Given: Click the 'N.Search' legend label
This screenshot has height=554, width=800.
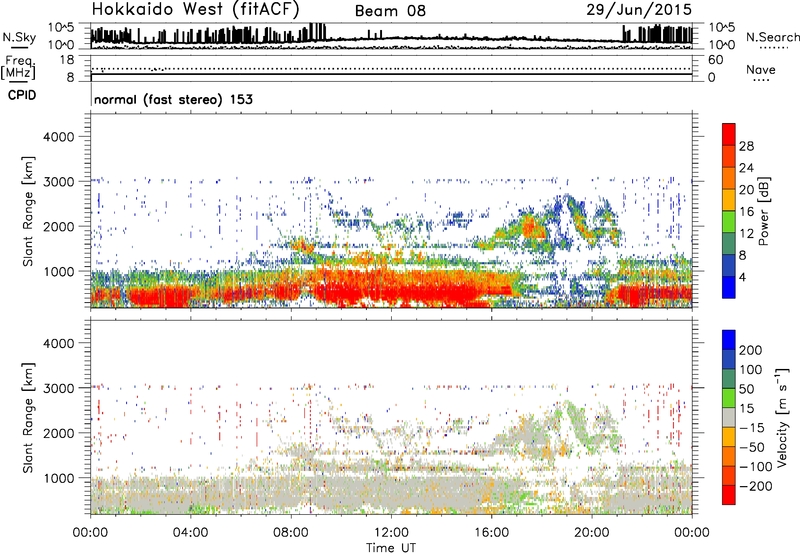Looking at the screenshot, I should 772,37.
